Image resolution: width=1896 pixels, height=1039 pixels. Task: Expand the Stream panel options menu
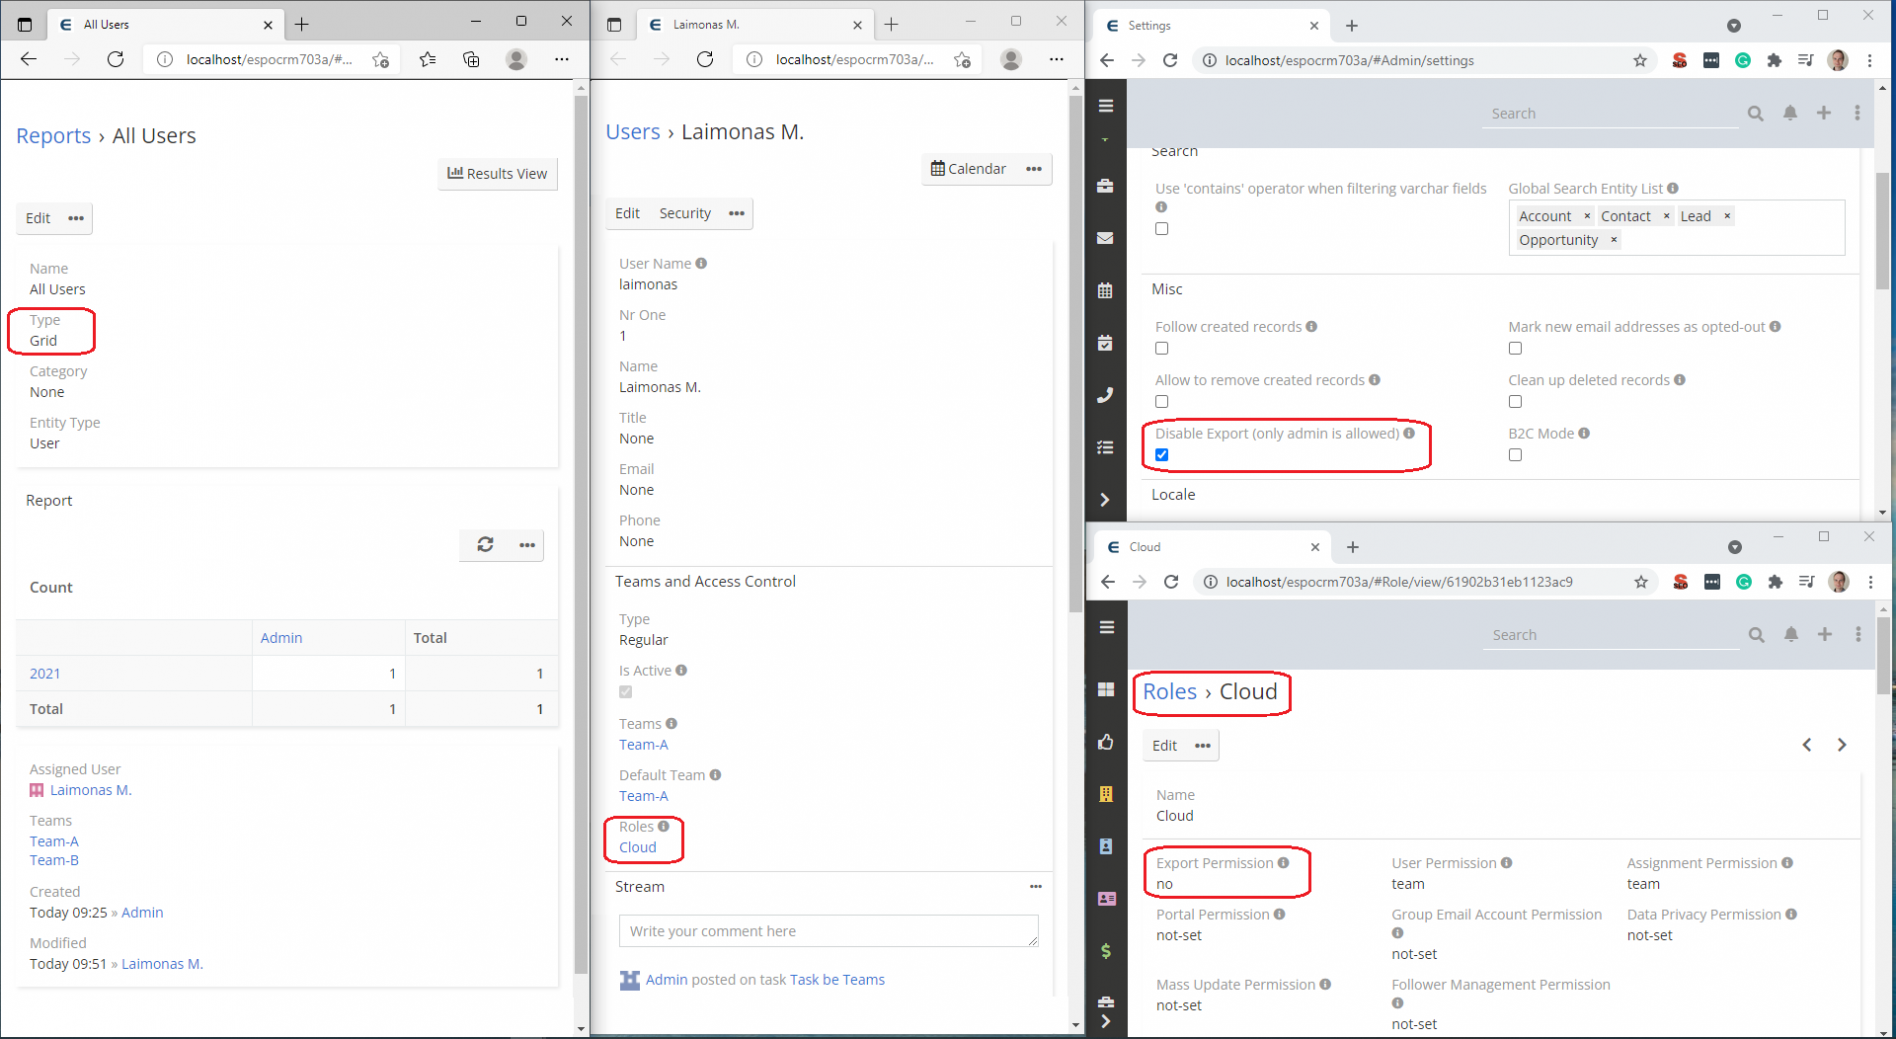click(x=1036, y=887)
